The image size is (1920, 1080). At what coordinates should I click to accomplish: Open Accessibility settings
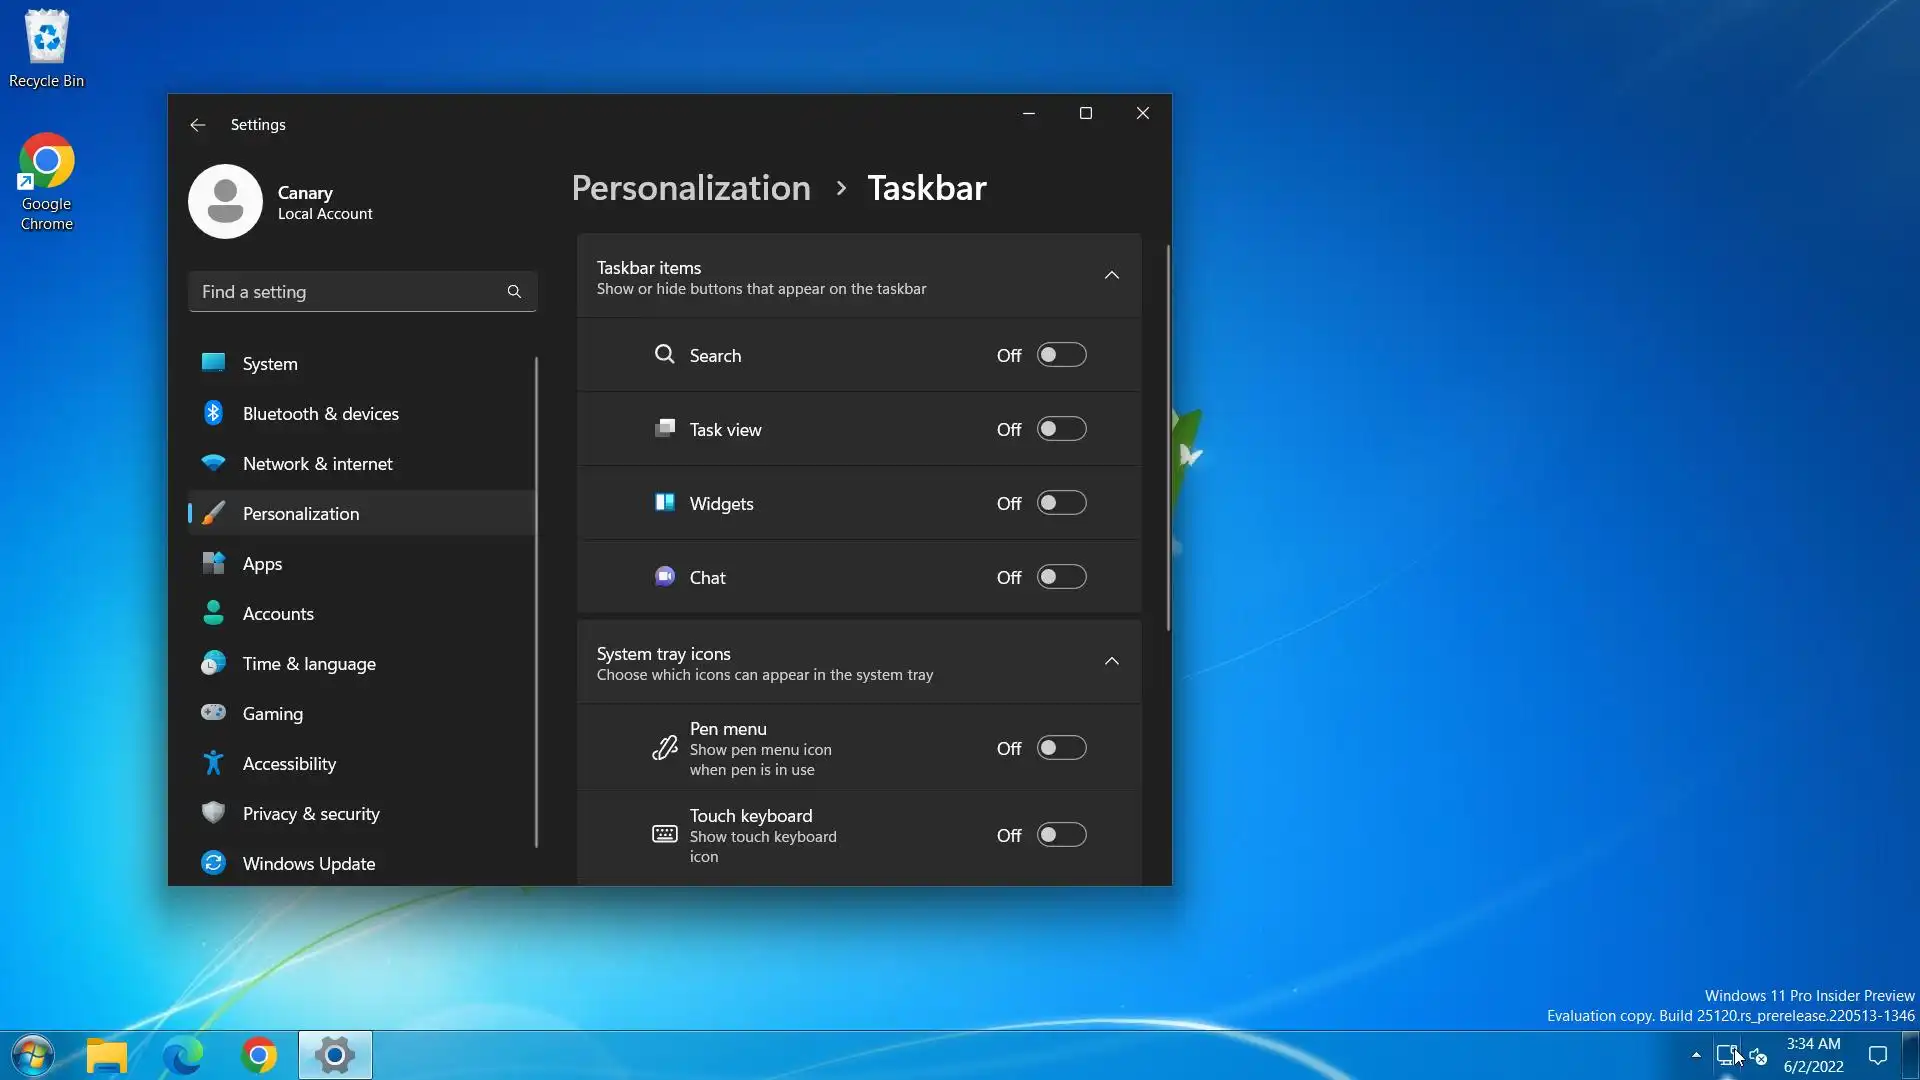pos(289,764)
